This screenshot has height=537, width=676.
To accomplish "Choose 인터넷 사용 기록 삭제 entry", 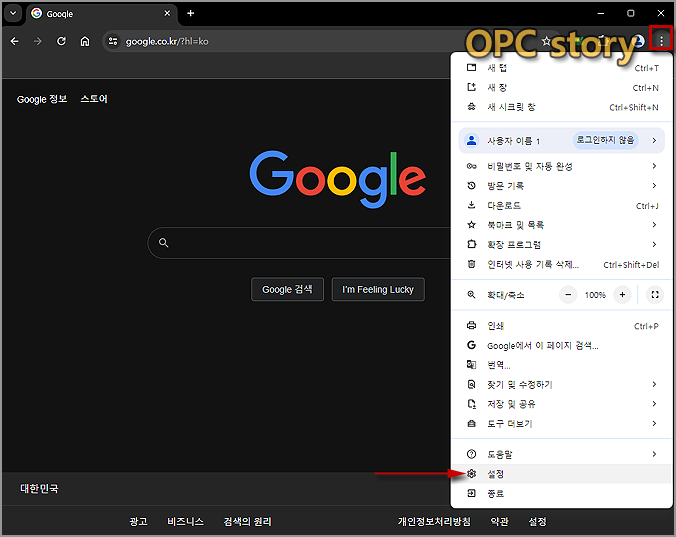I will point(561,264).
